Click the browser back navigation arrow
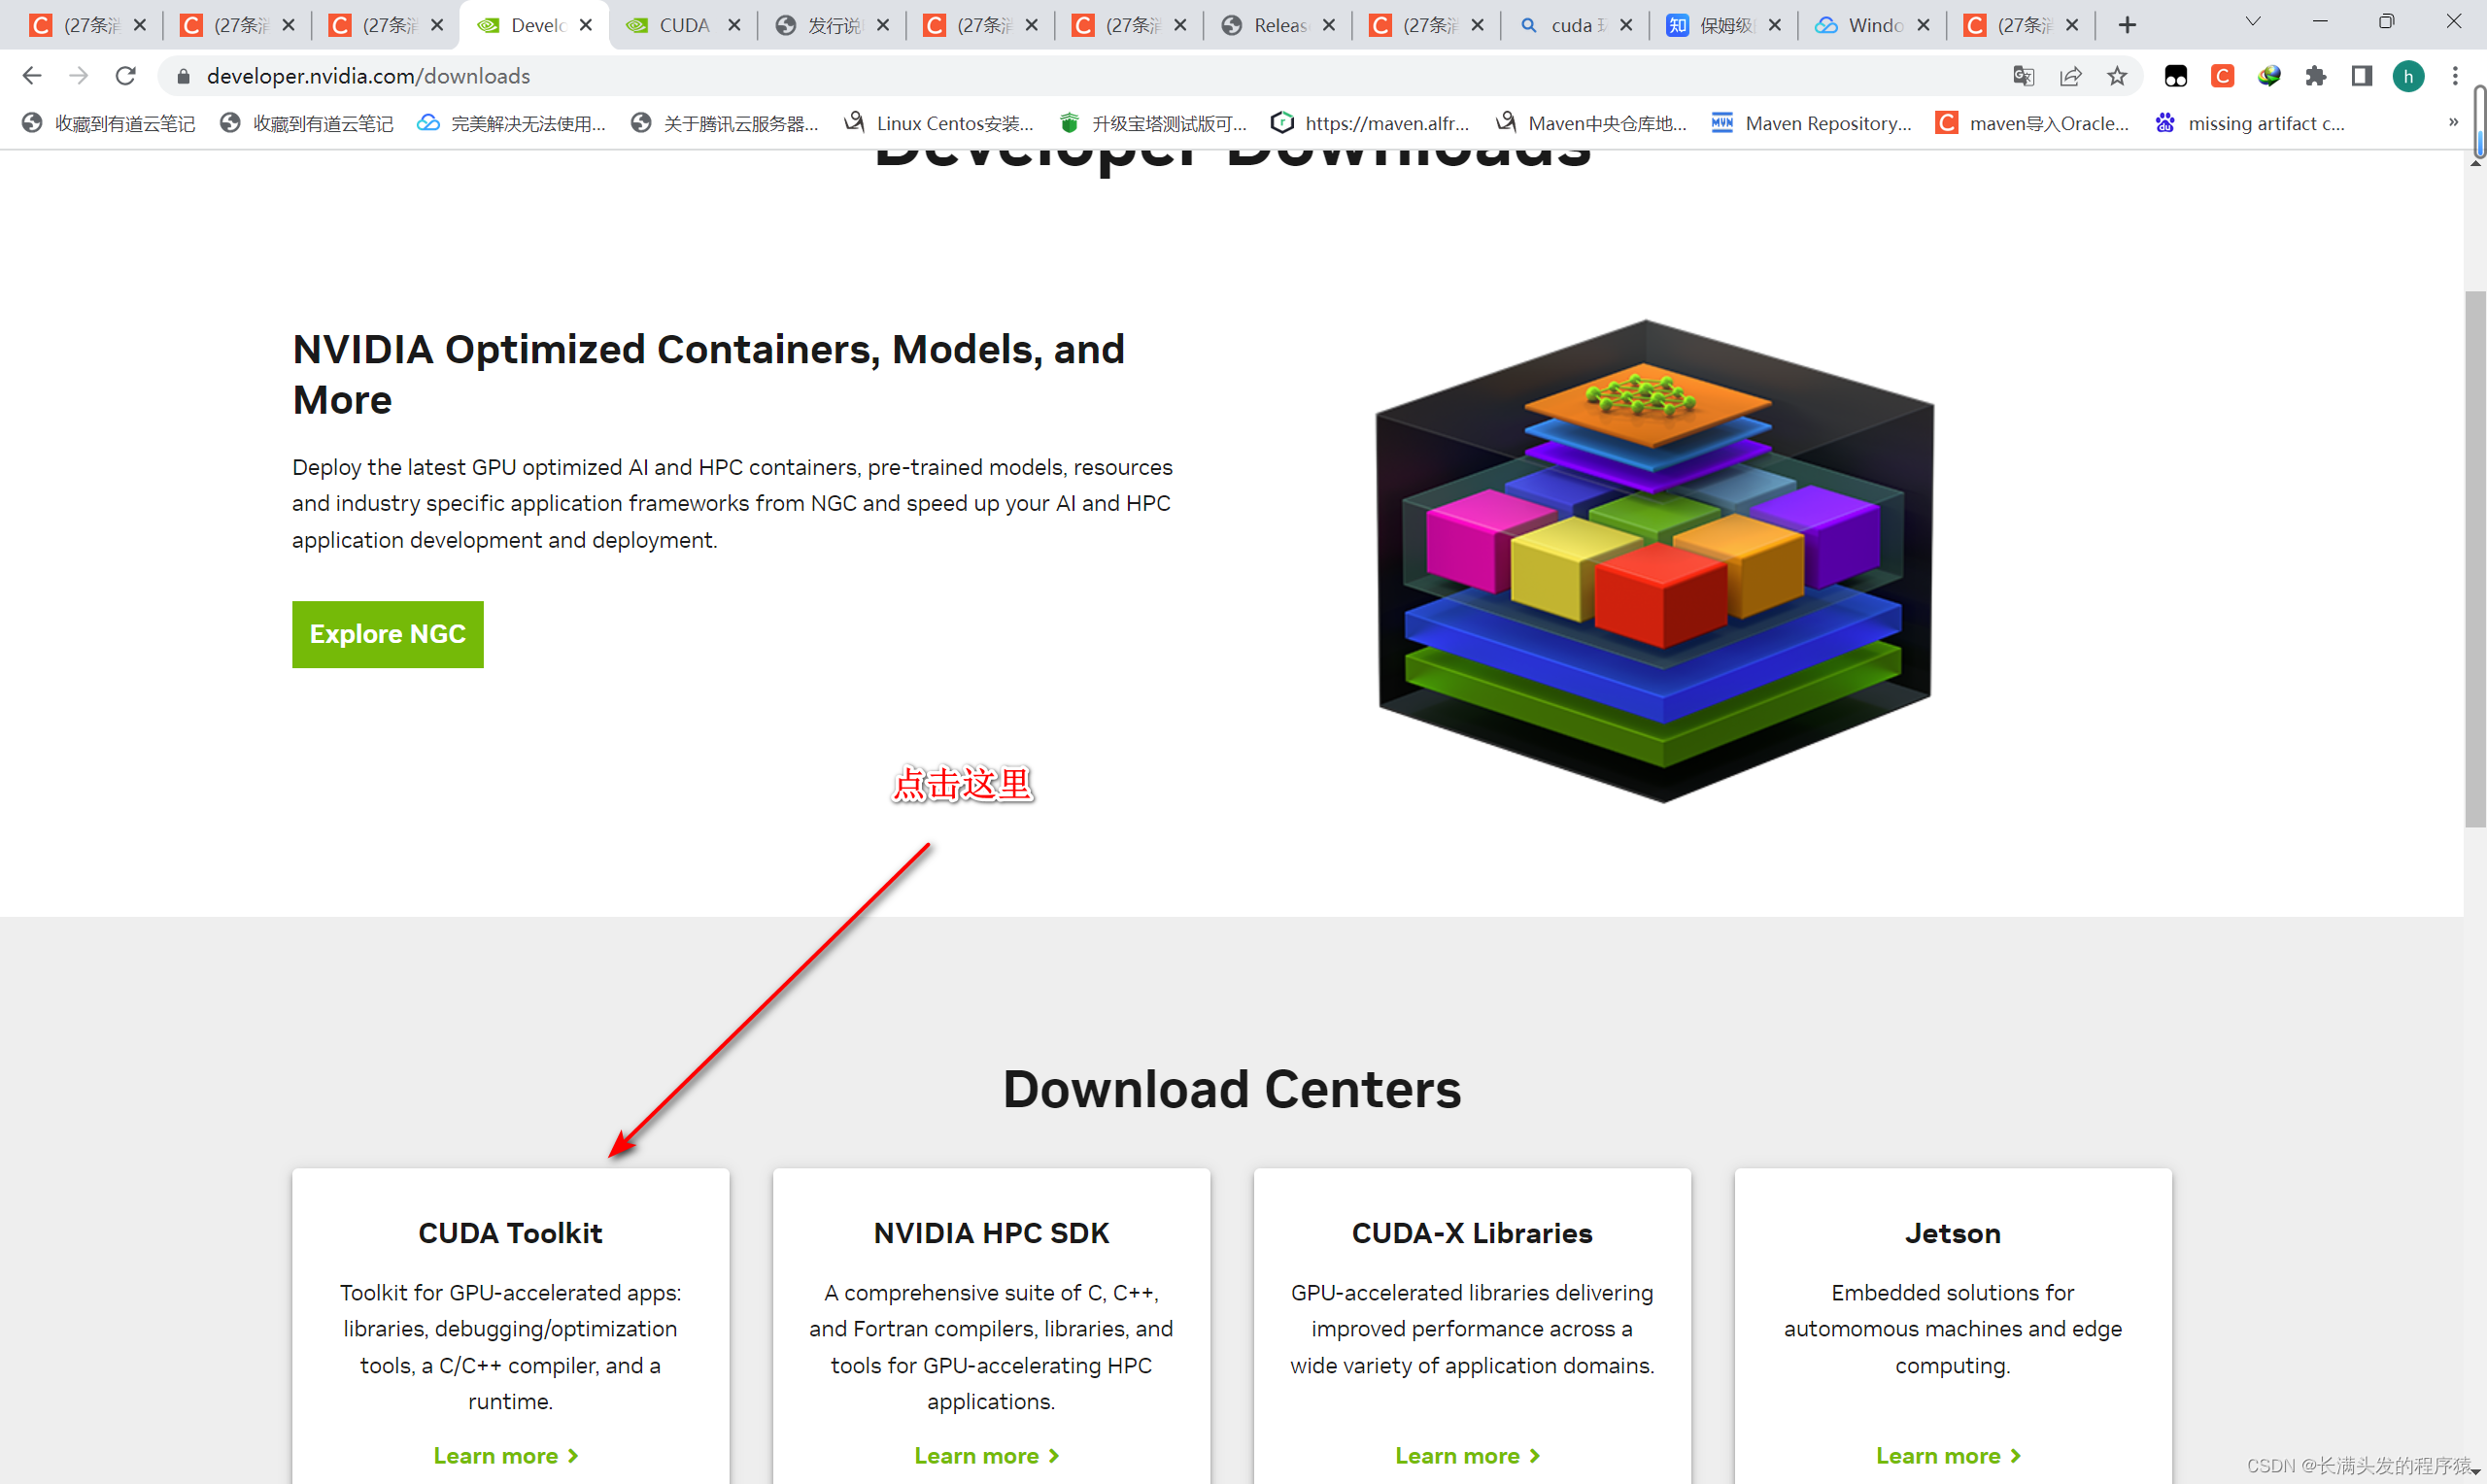This screenshot has width=2487, height=1484. point(34,76)
